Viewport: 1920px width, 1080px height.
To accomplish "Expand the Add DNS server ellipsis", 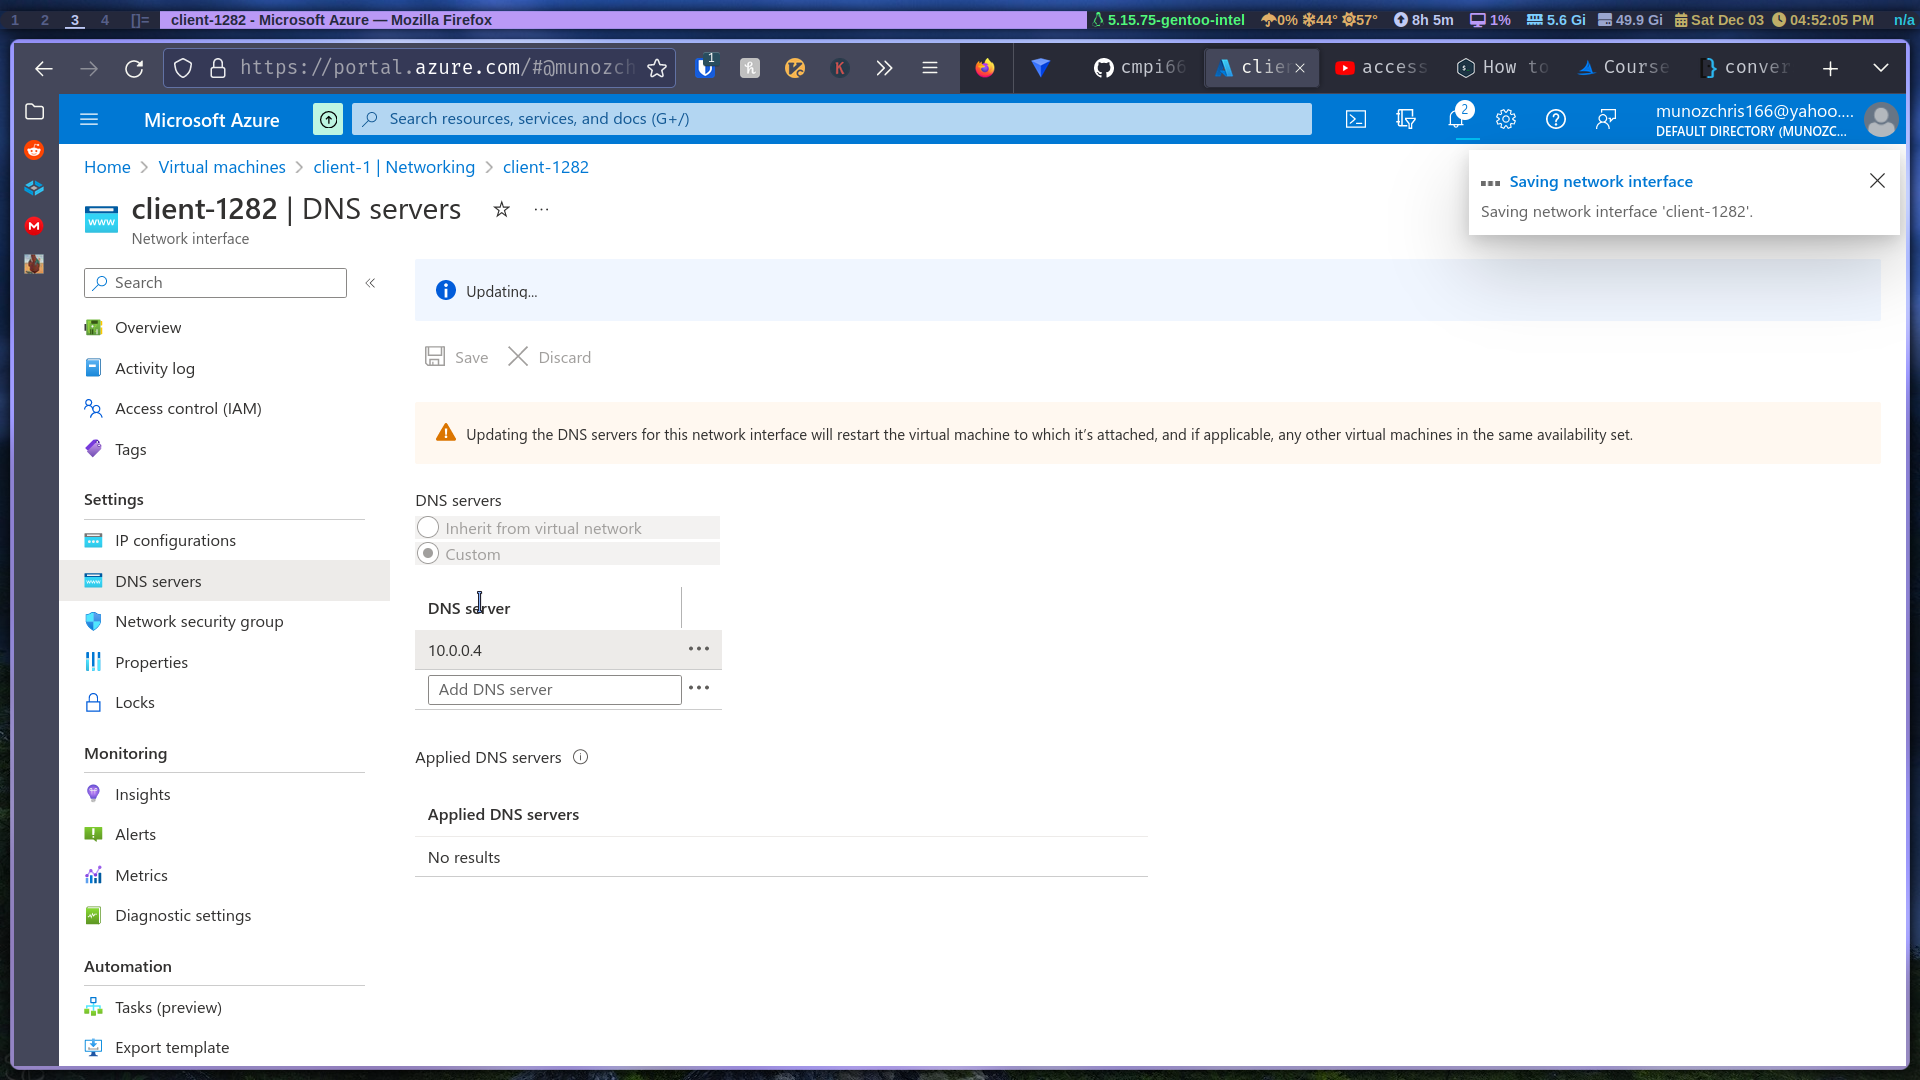I will 699,687.
